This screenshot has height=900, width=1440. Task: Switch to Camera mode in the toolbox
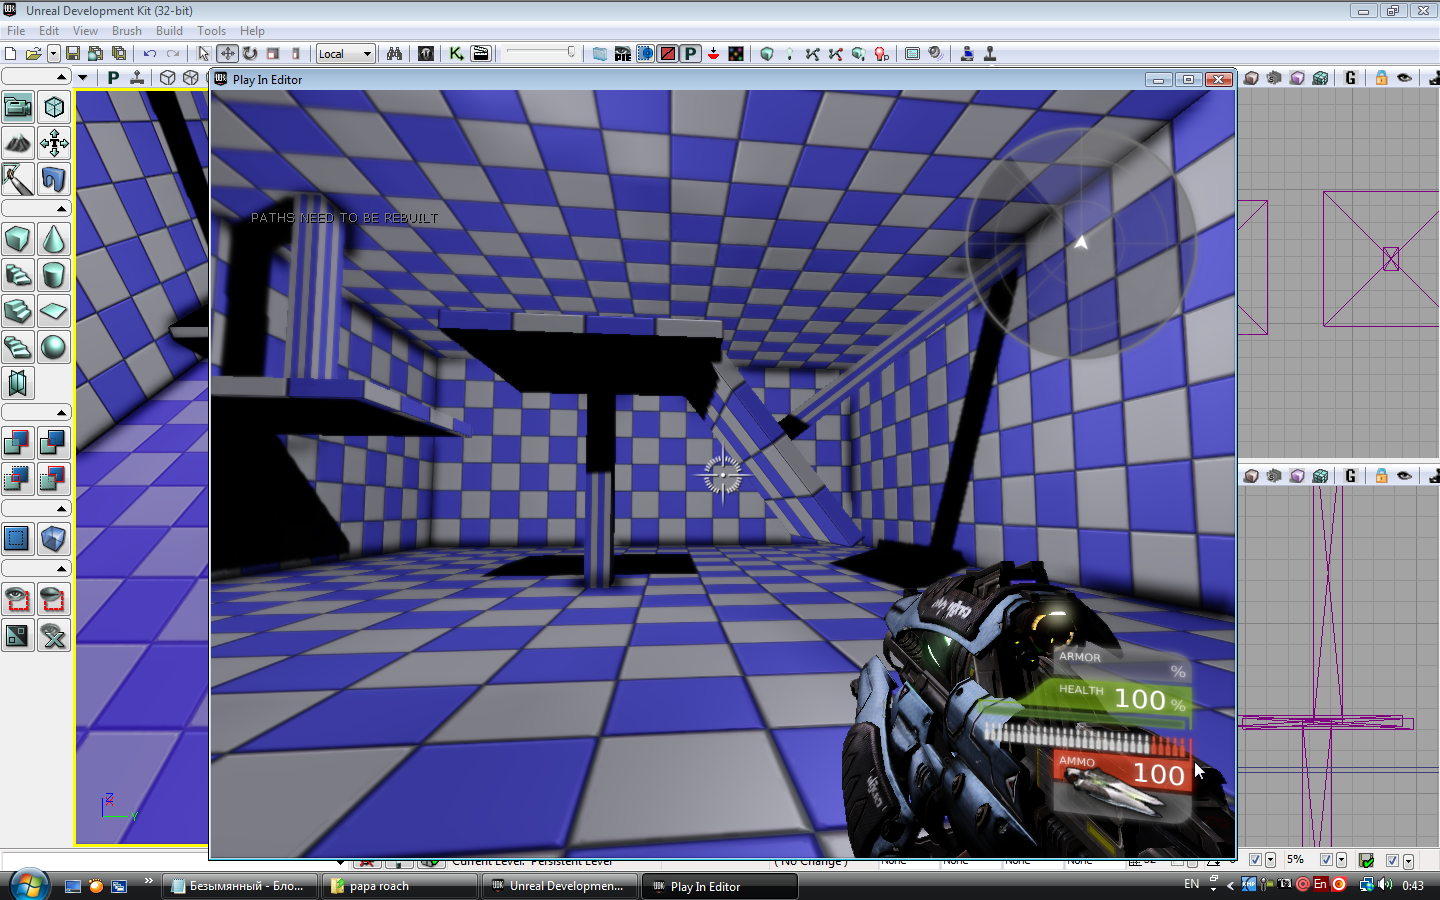pos(18,107)
